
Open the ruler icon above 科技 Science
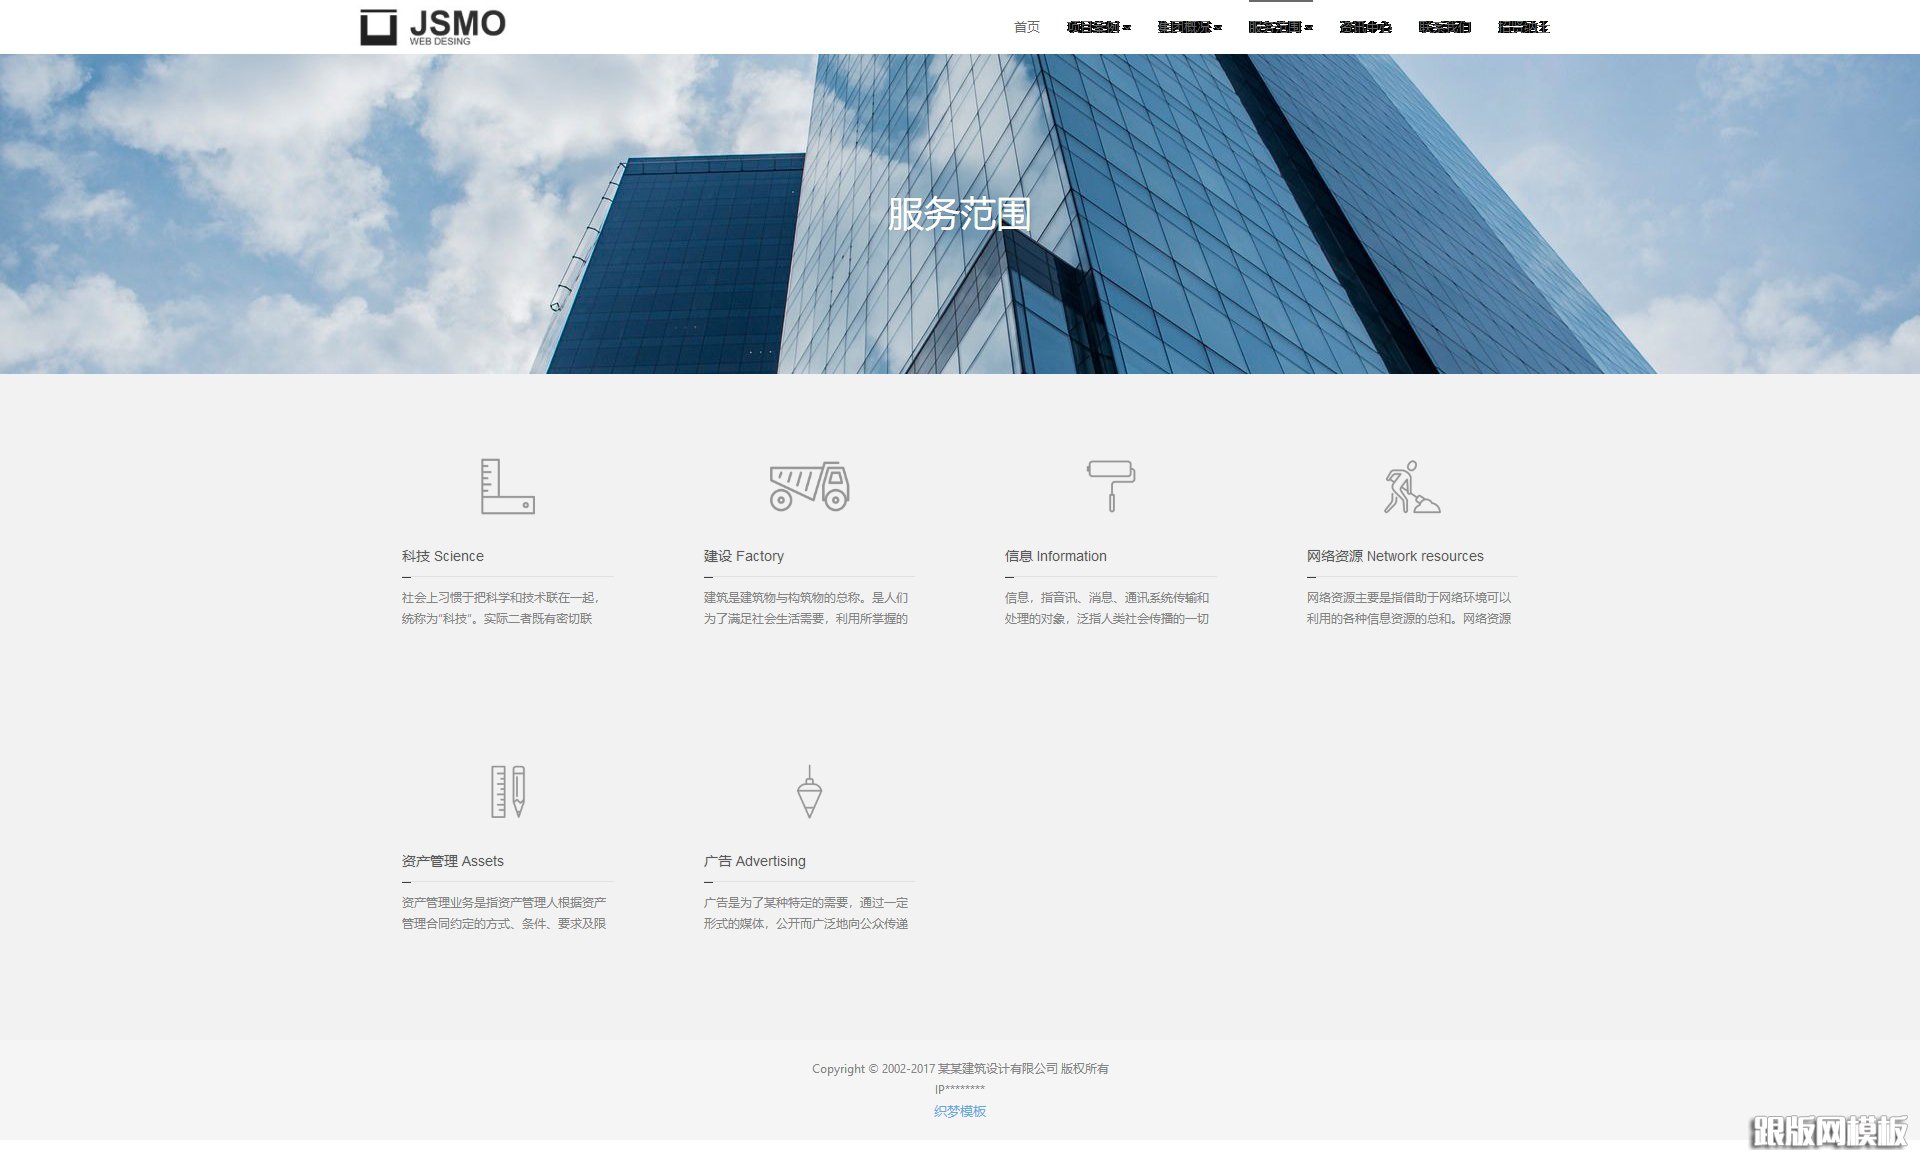(507, 486)
